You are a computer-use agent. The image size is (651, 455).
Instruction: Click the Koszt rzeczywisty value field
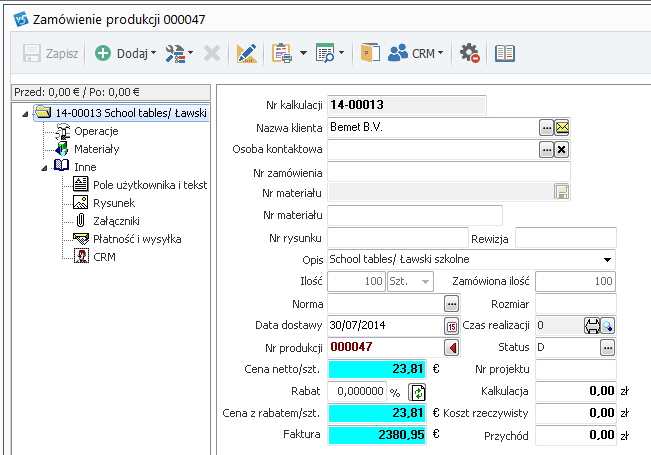[x=575, y=413]
